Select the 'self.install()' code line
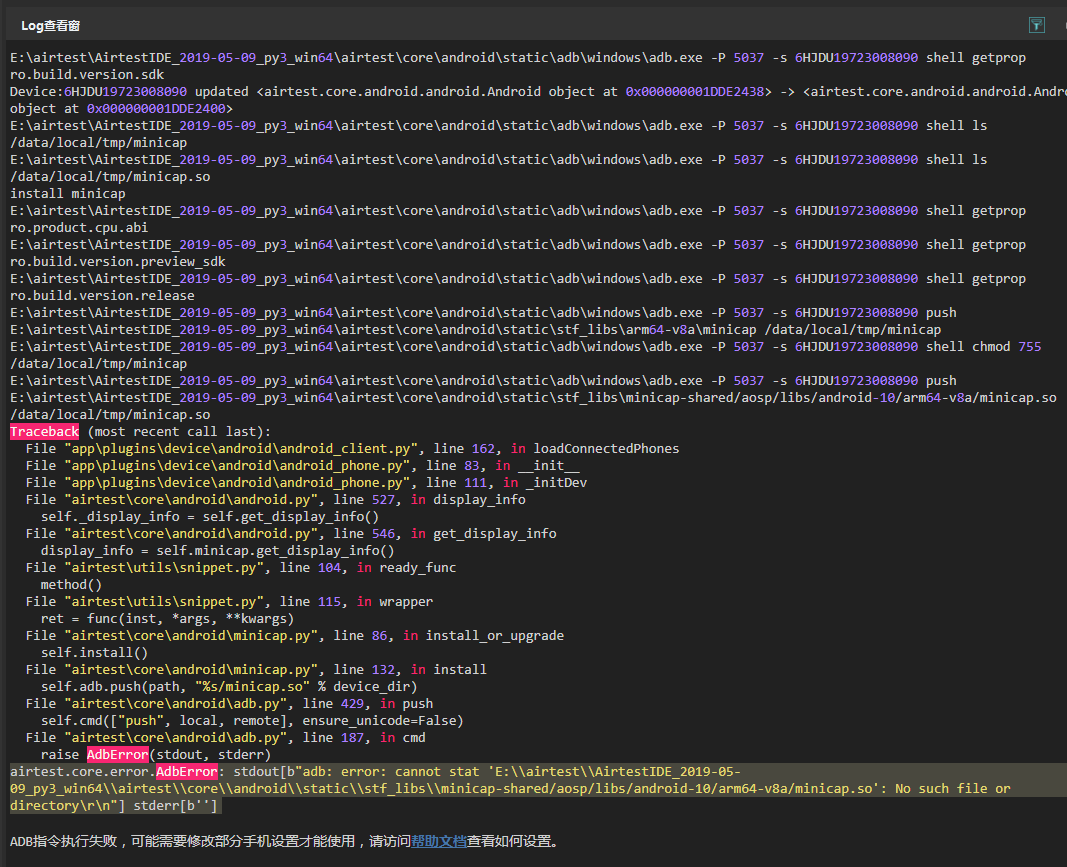Viewport: 1067px width, 867px height. pos(95,653)
